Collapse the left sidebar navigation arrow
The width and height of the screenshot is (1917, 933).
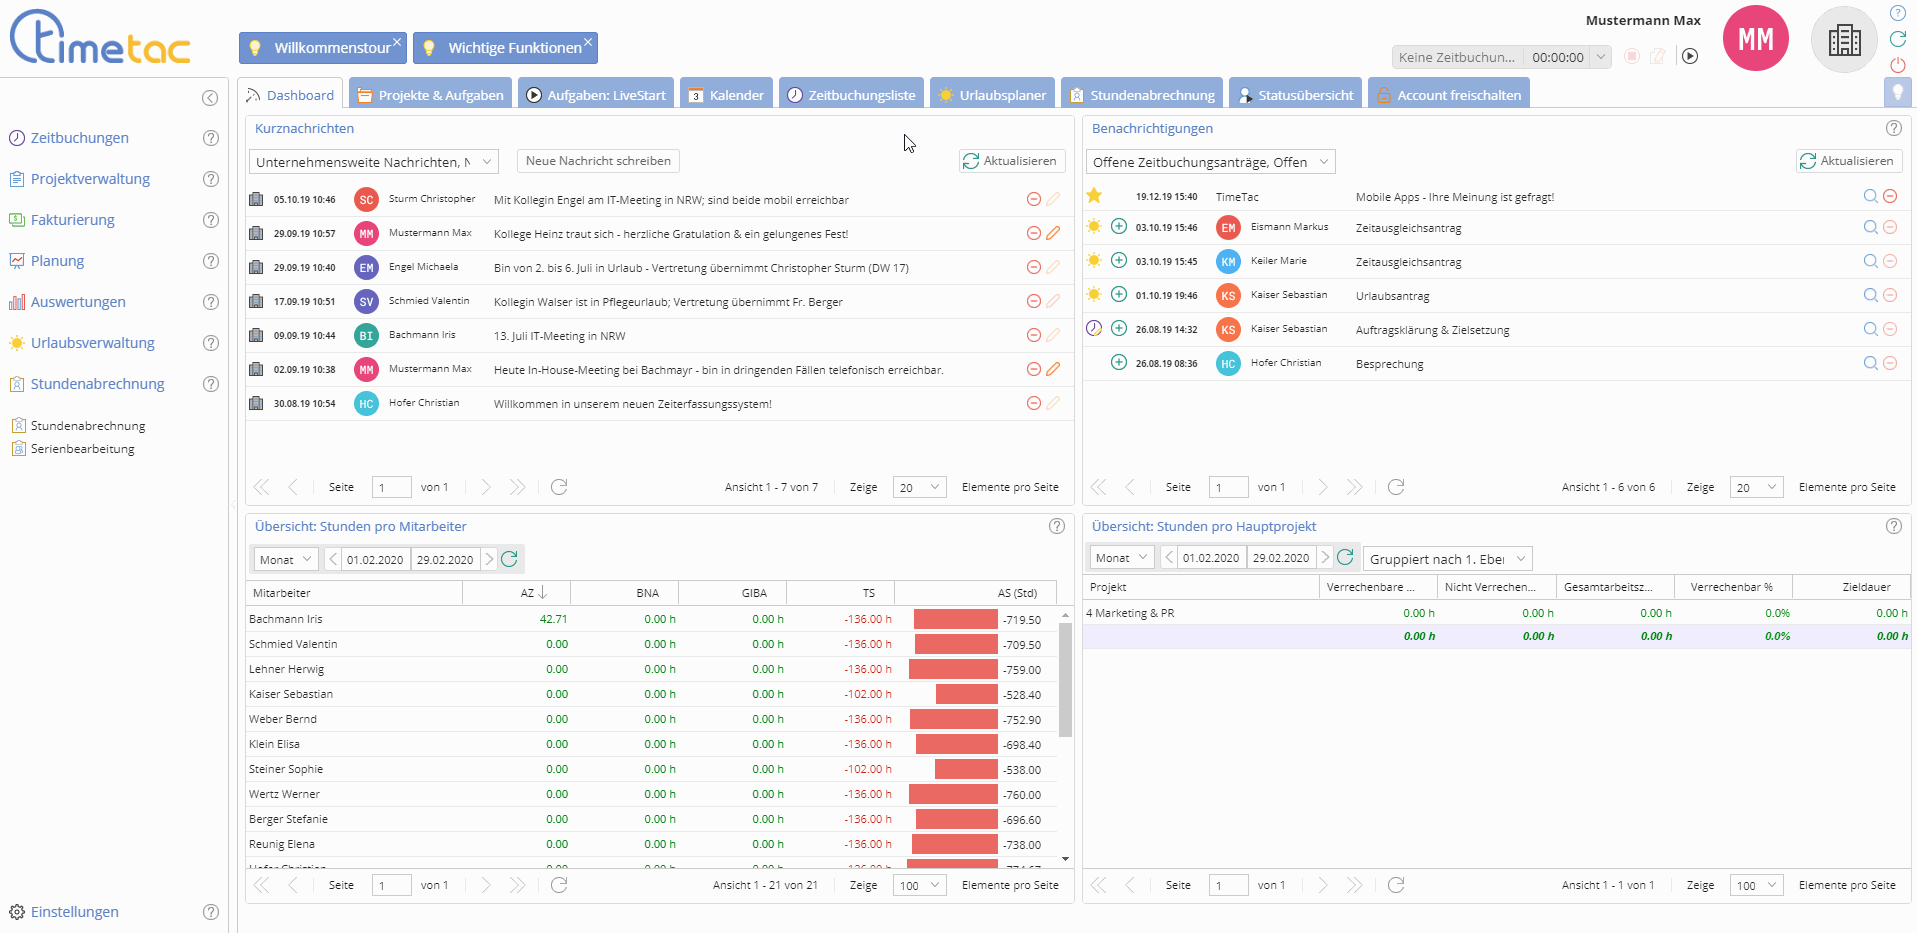pyautogui.click(x=210, y=98)
